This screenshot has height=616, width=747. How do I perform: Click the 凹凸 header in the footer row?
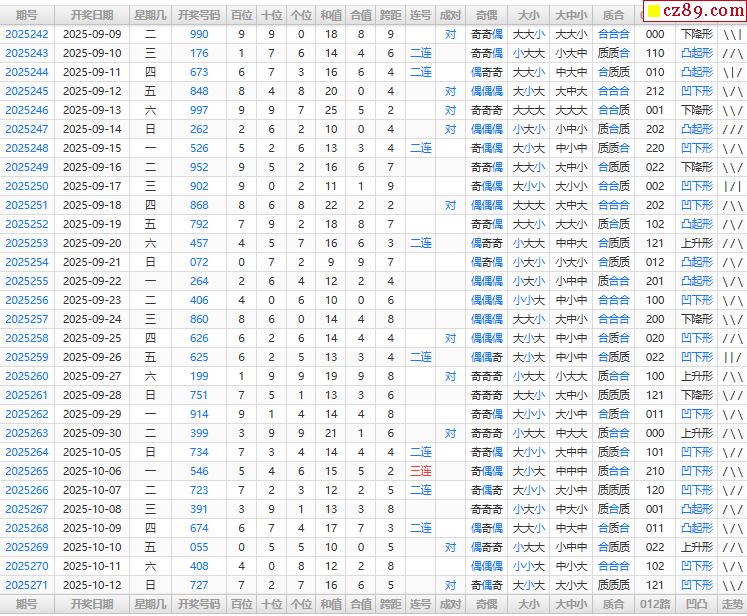pyautogui.click(x=696, y=604)
